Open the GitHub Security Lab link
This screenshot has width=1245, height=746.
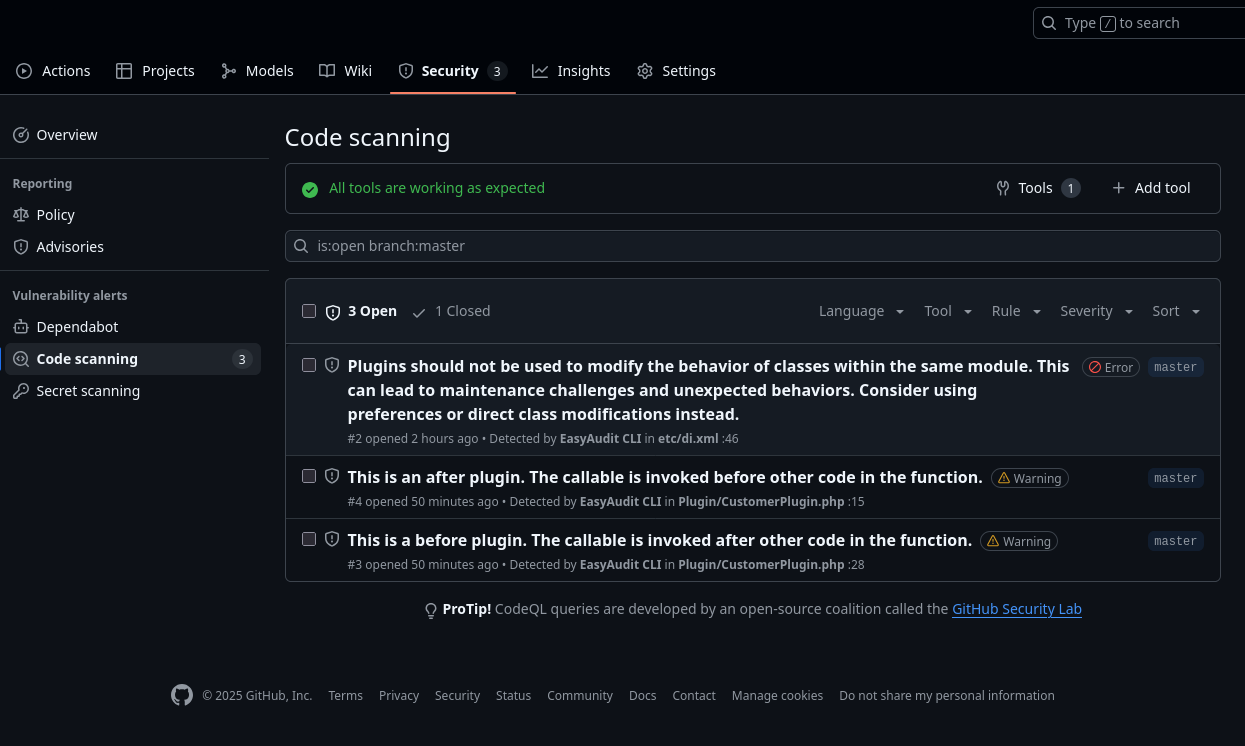1017,609
